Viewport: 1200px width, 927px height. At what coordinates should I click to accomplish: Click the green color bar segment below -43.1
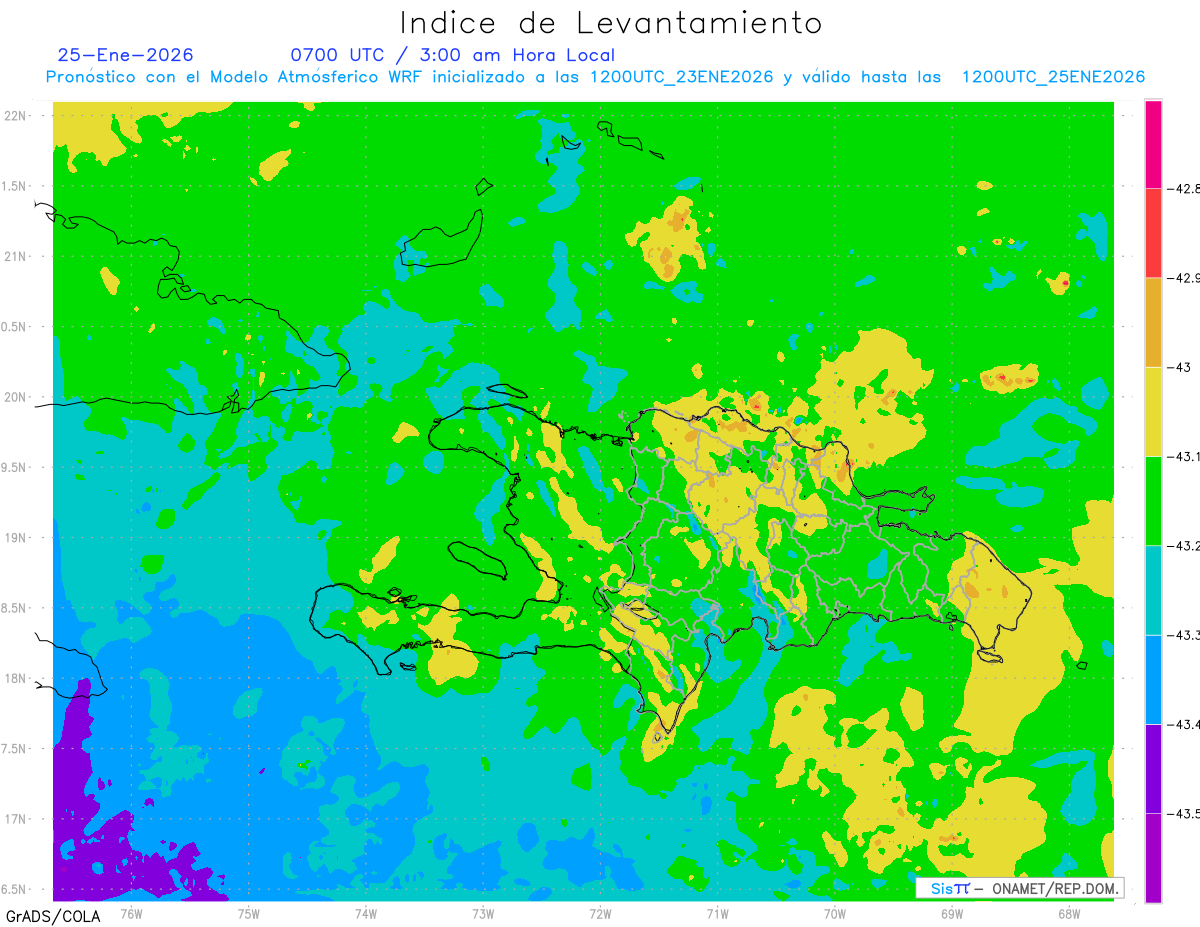coord(1153,500)
